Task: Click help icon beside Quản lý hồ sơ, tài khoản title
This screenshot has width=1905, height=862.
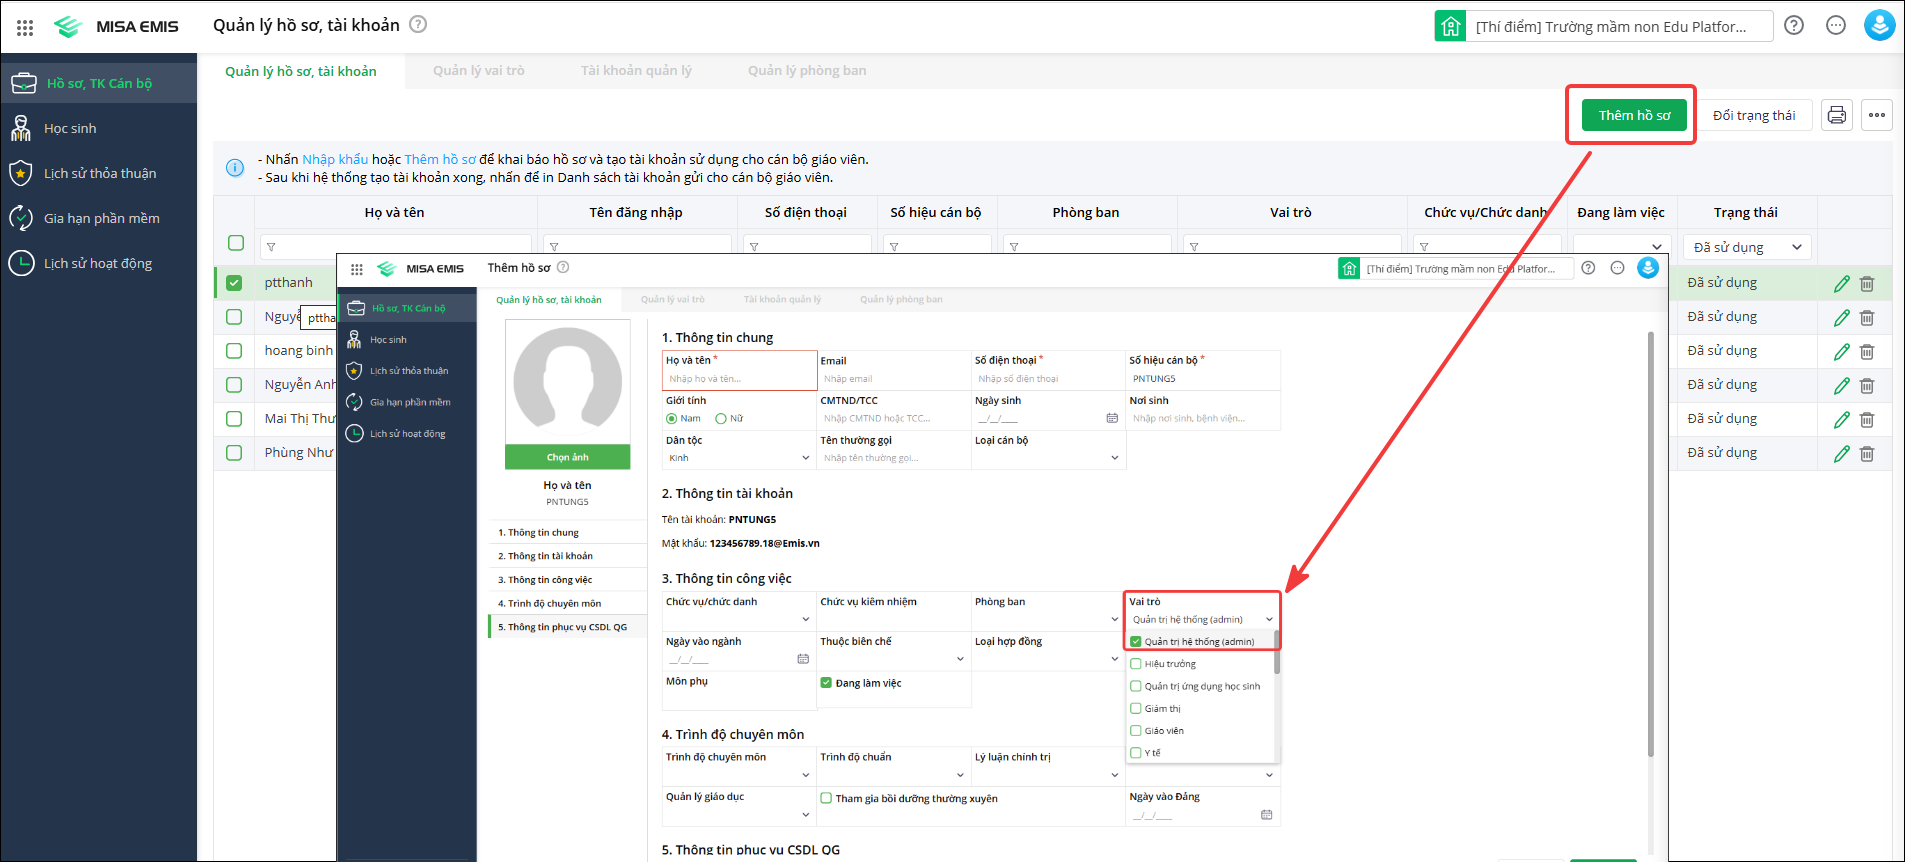Action: coord(418,25)
